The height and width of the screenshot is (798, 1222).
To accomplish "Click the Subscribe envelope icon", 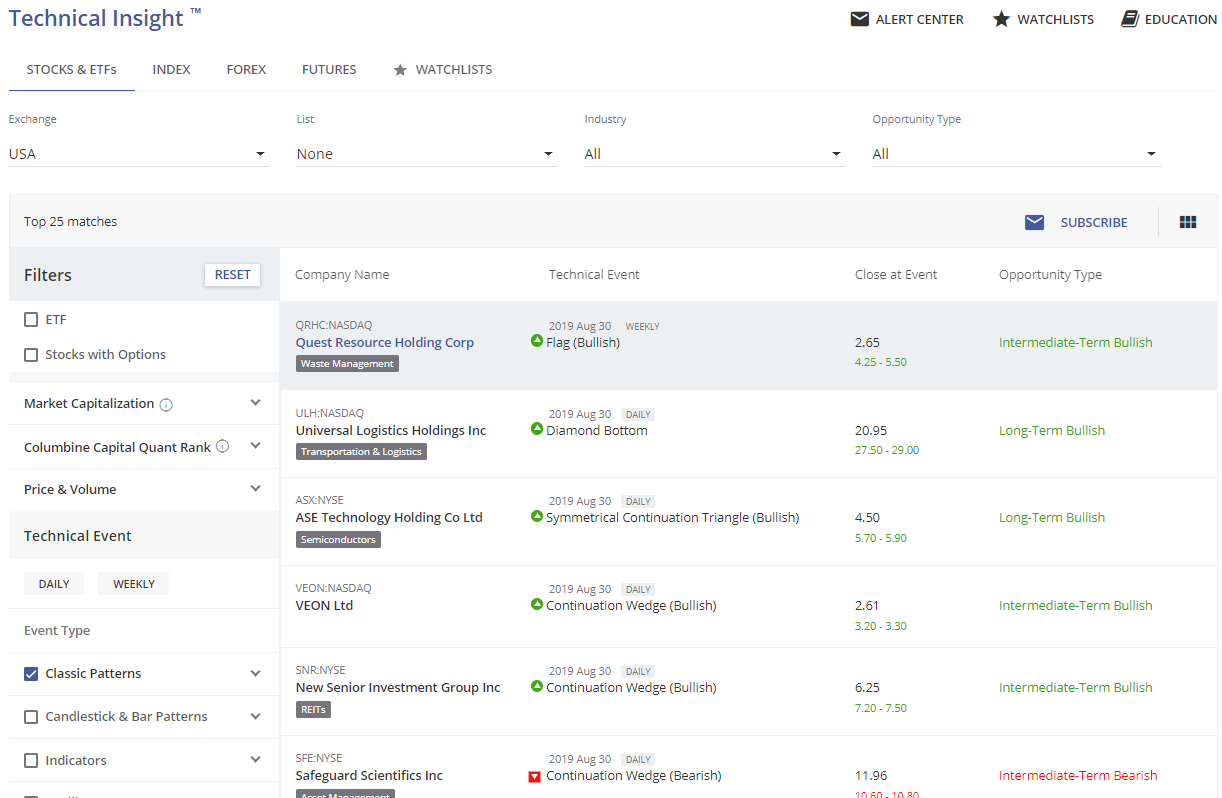I will (1035, 222).
